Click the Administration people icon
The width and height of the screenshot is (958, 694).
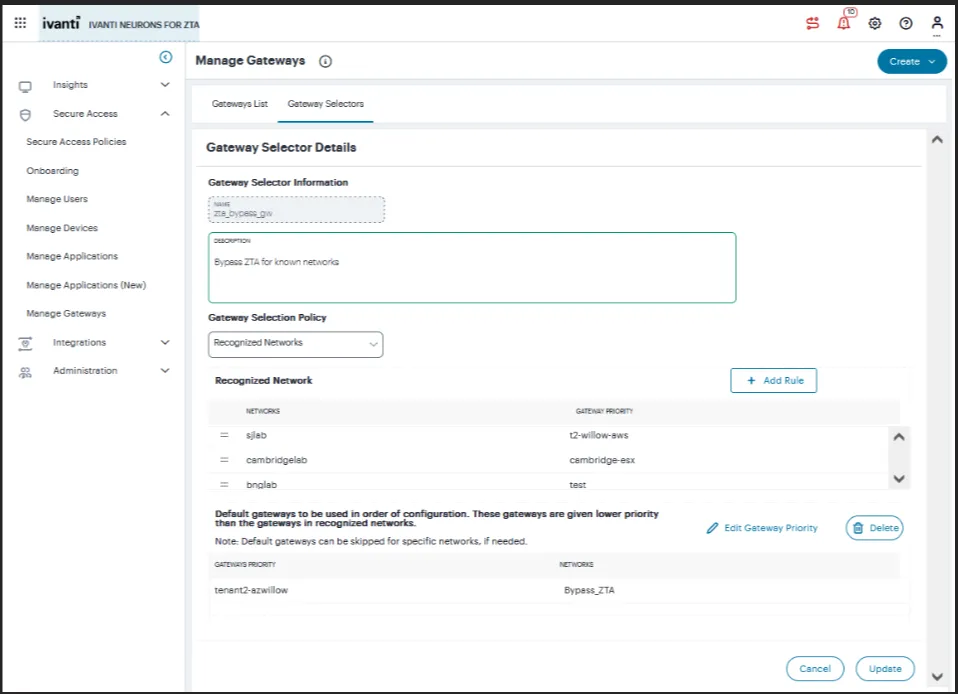(x=25, y=372)
